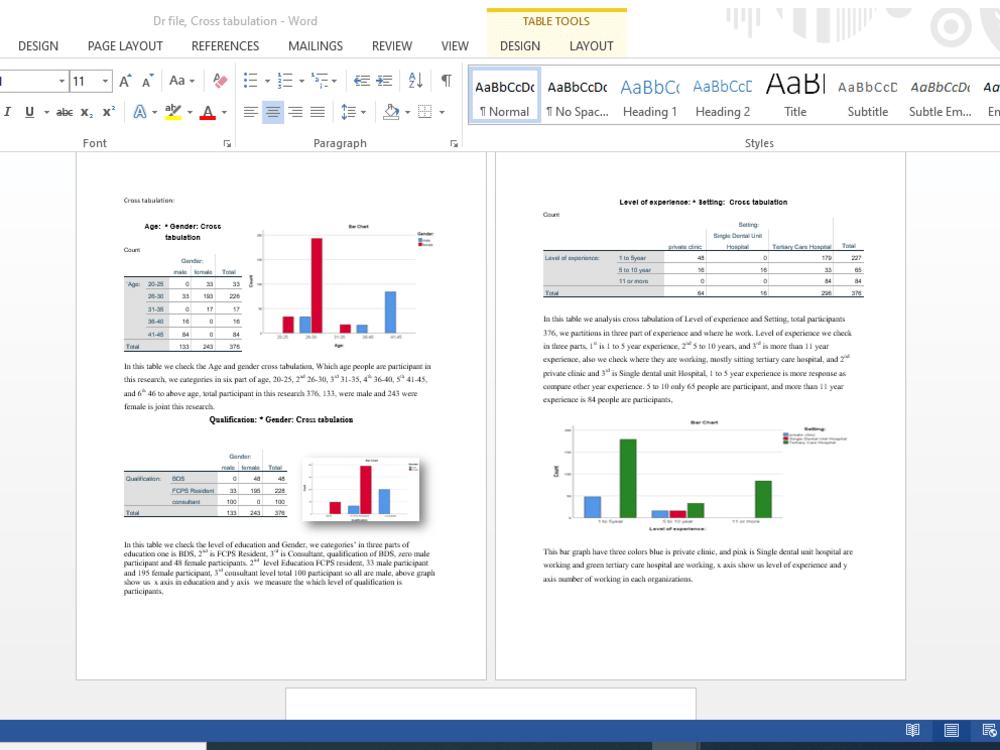
Task: Apply bulleted list formatting
Action: (x=251, y=80)
